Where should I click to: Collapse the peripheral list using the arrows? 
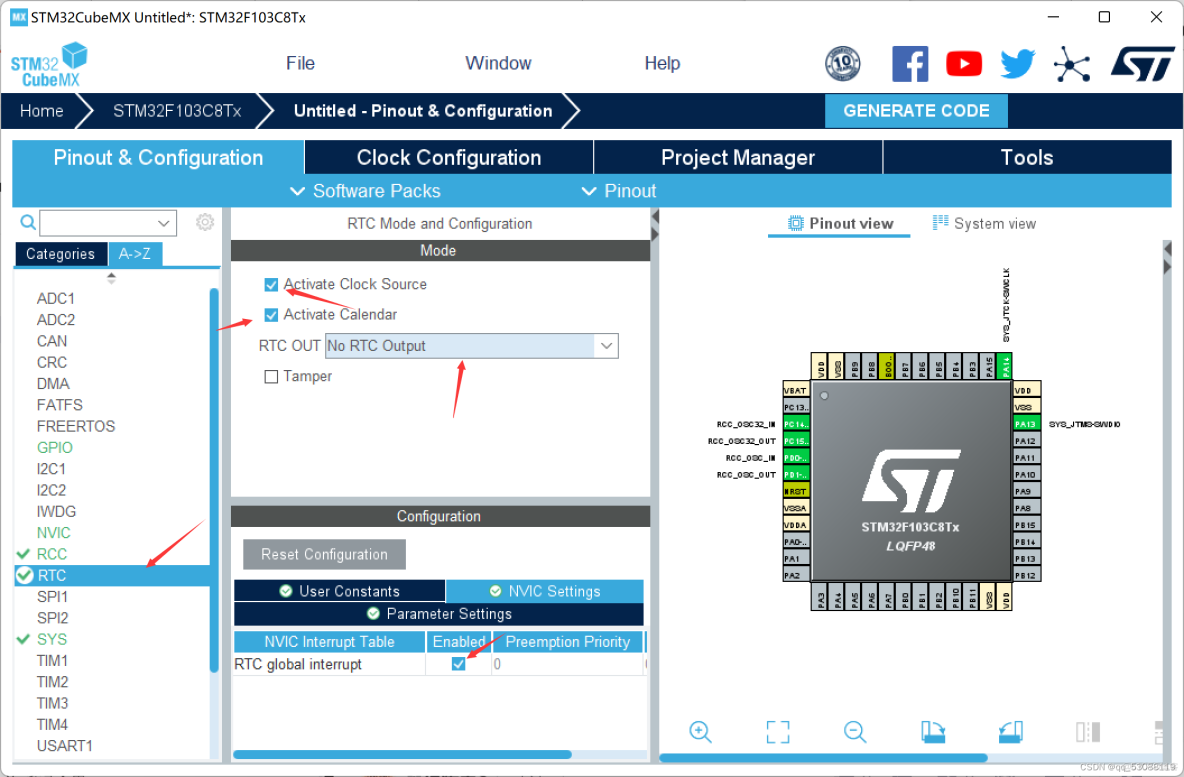click(x=111, y=278)
